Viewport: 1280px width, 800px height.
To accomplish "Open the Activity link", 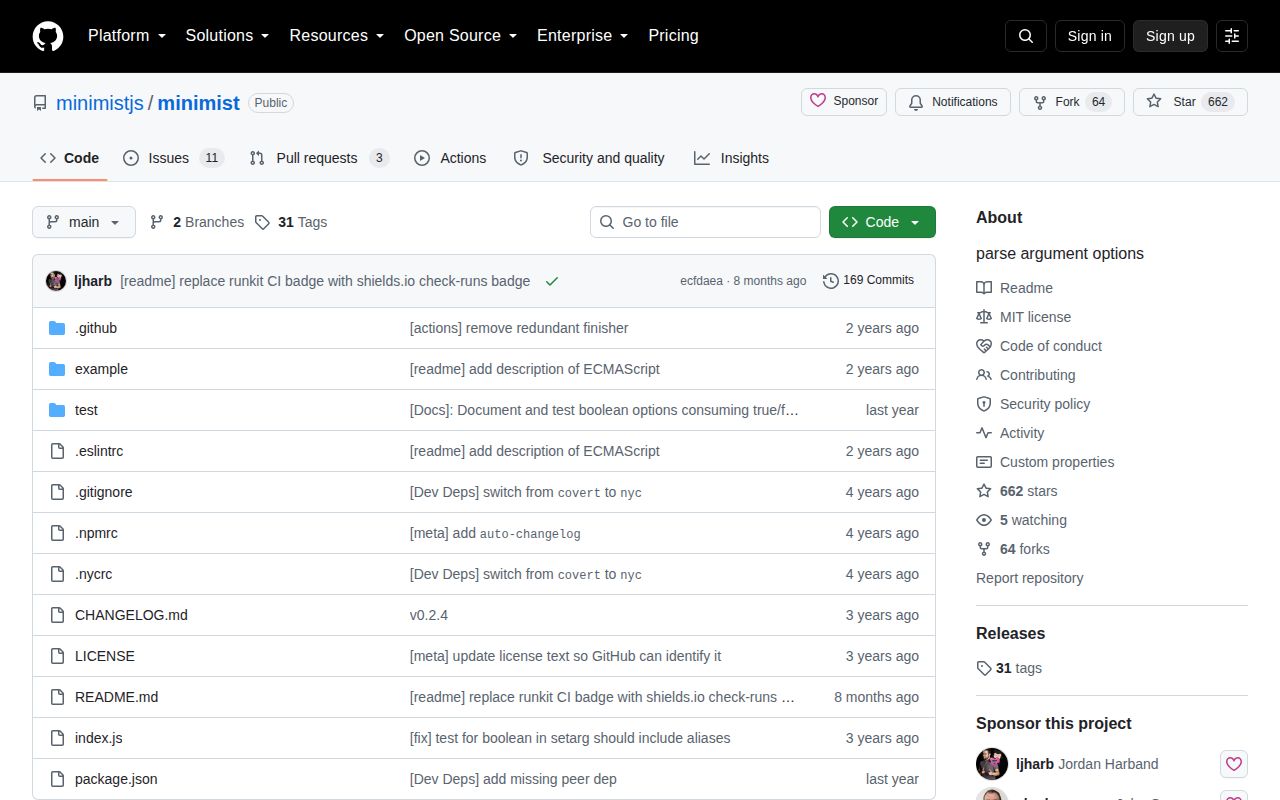I will [1010, 433].
